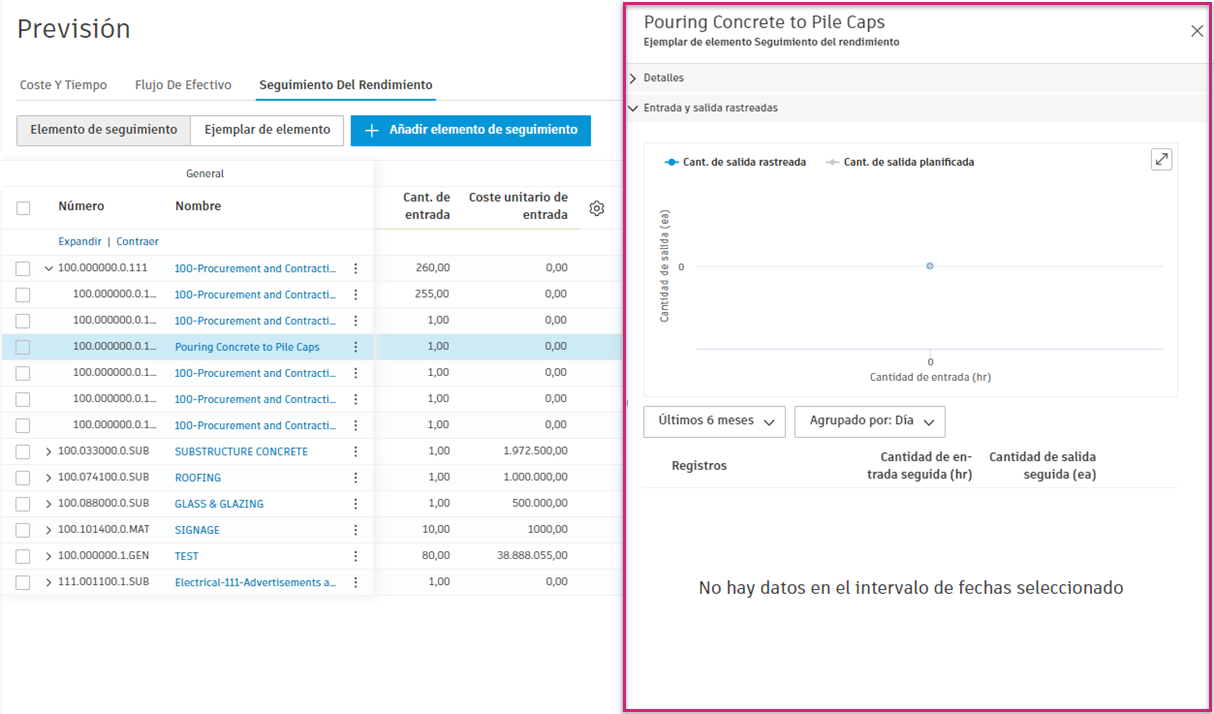This screenshot has width=1214, height=714.
Task: Click the data point on the chart
Action: (930, 266)
